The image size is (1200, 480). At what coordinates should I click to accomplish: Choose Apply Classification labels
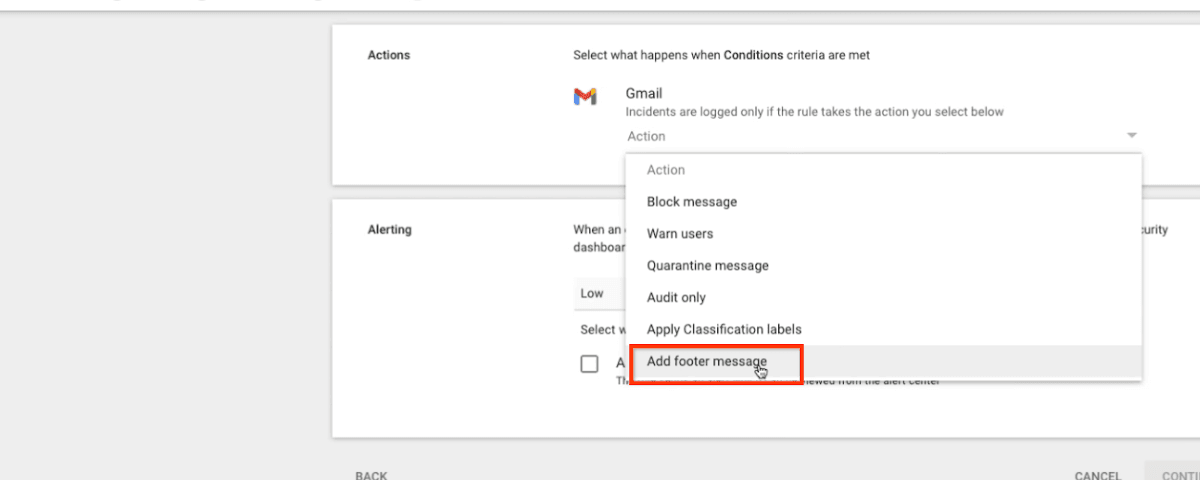coord(724,330)
